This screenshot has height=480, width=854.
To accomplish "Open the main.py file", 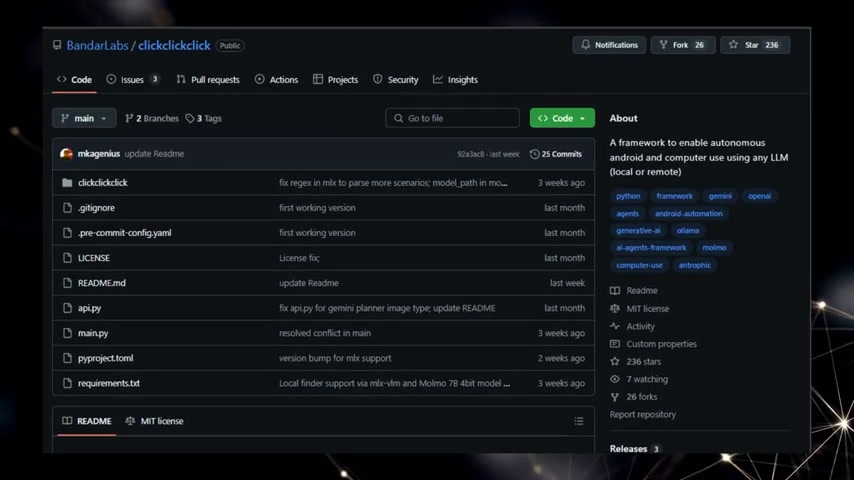I will point(93,333).
